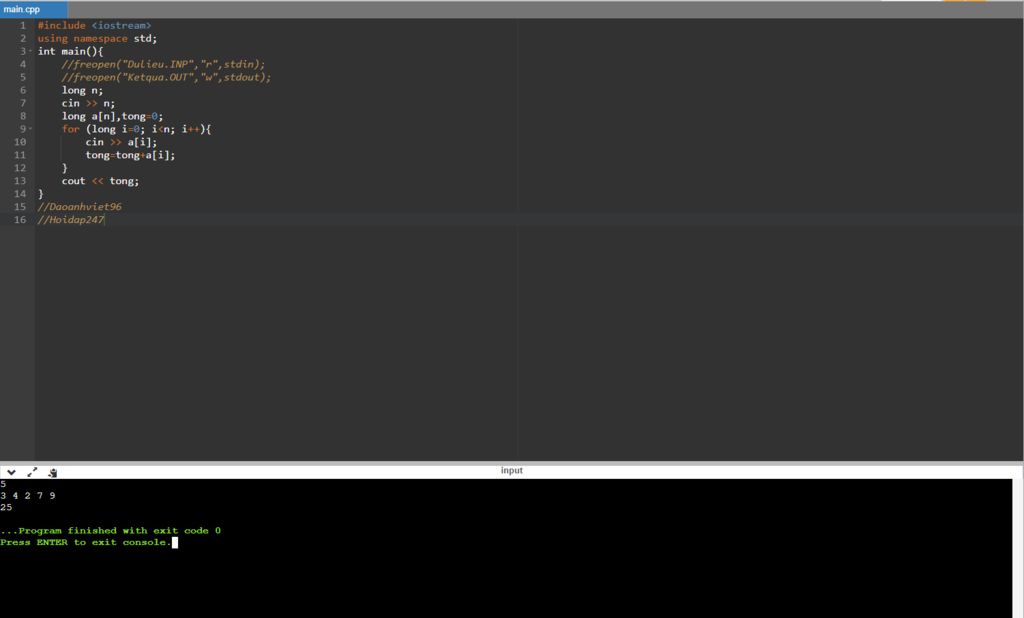Click line number 13 in the gutter

pyautogui.click(x=20, y=181)
